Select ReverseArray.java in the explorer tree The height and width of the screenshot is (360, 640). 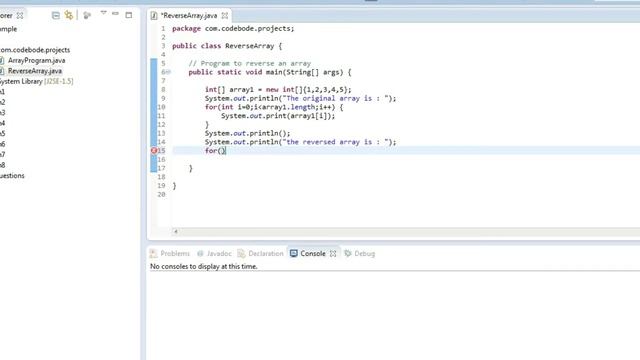(x=35, y=71)
